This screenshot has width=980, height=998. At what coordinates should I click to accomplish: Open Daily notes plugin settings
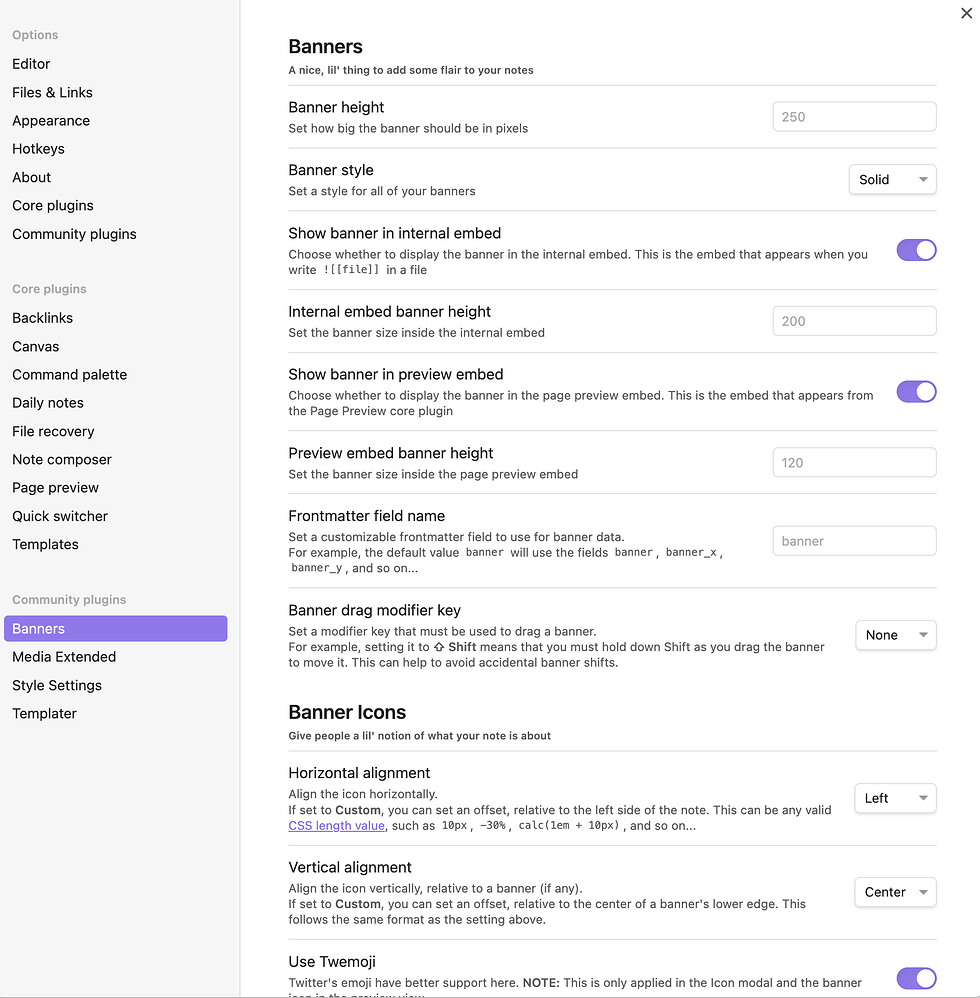tap(47, 402)
